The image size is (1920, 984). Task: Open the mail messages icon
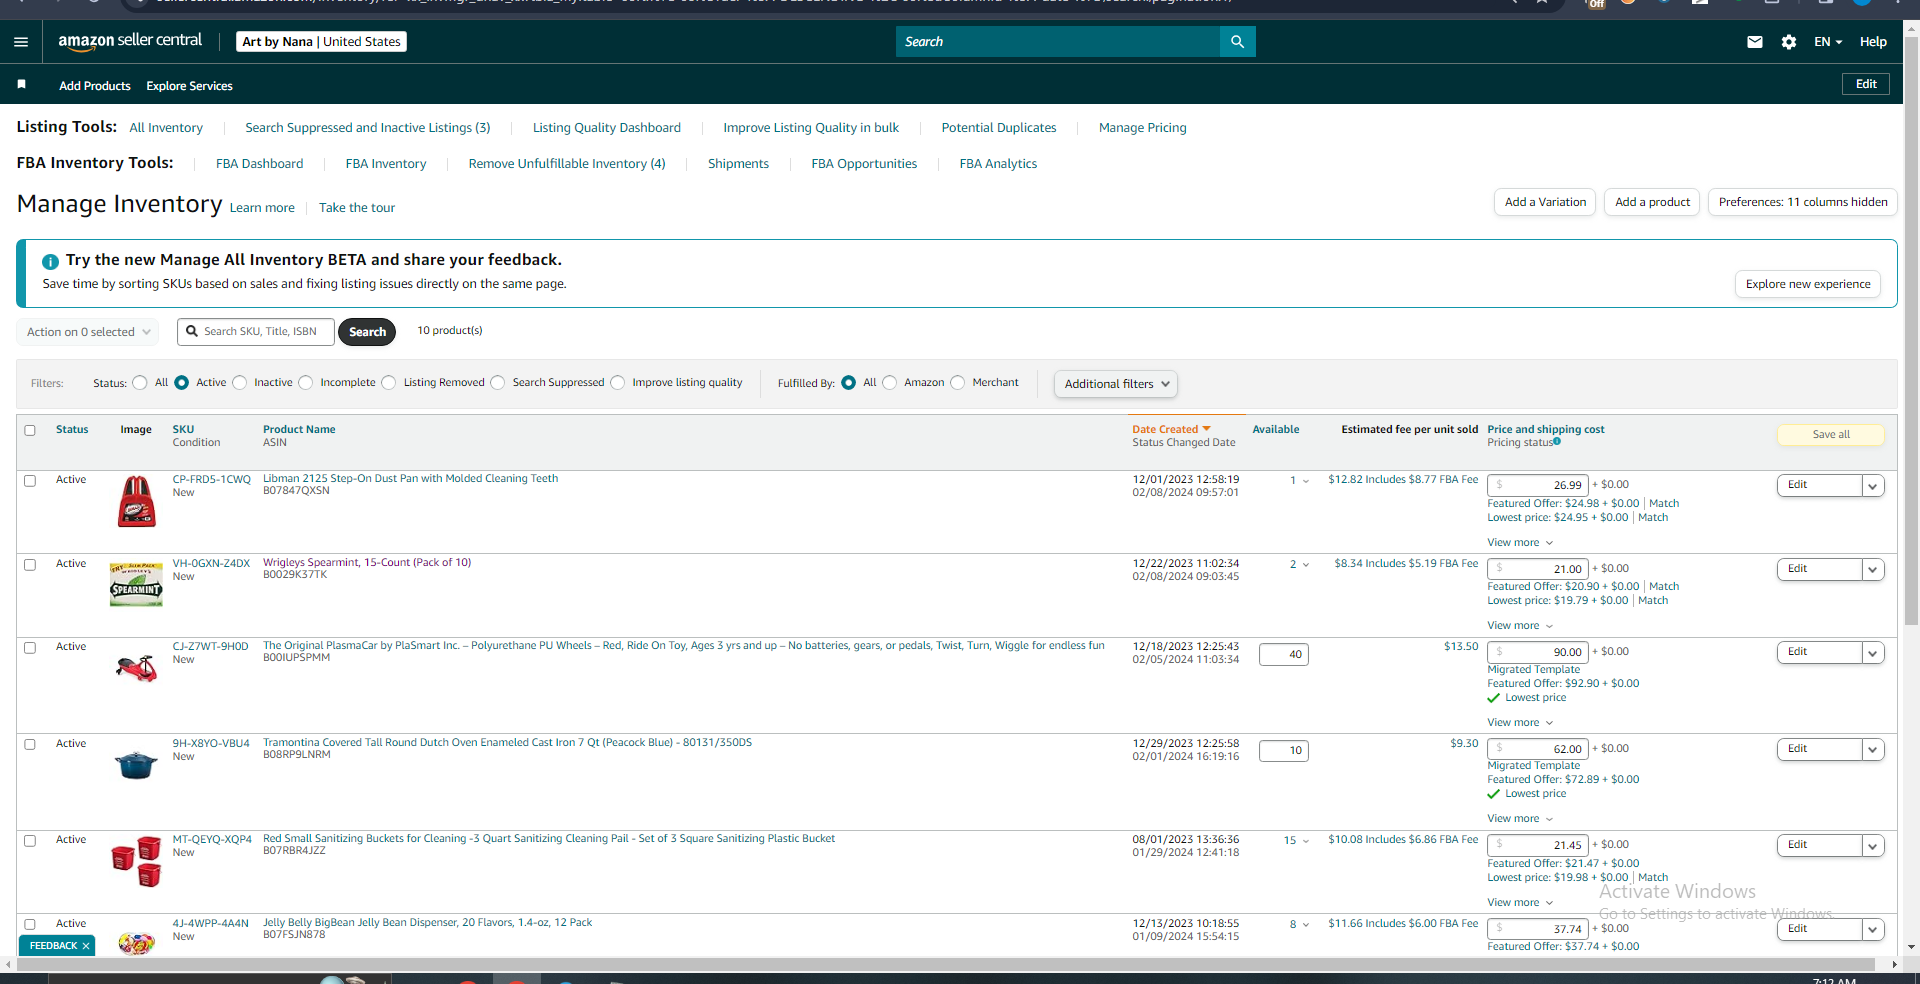(1755, 42)
